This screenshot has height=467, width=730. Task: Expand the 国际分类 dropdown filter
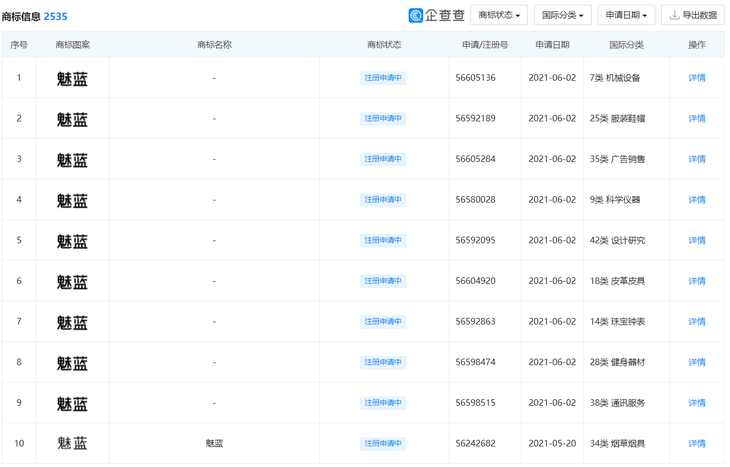click(x=562, y=15)
